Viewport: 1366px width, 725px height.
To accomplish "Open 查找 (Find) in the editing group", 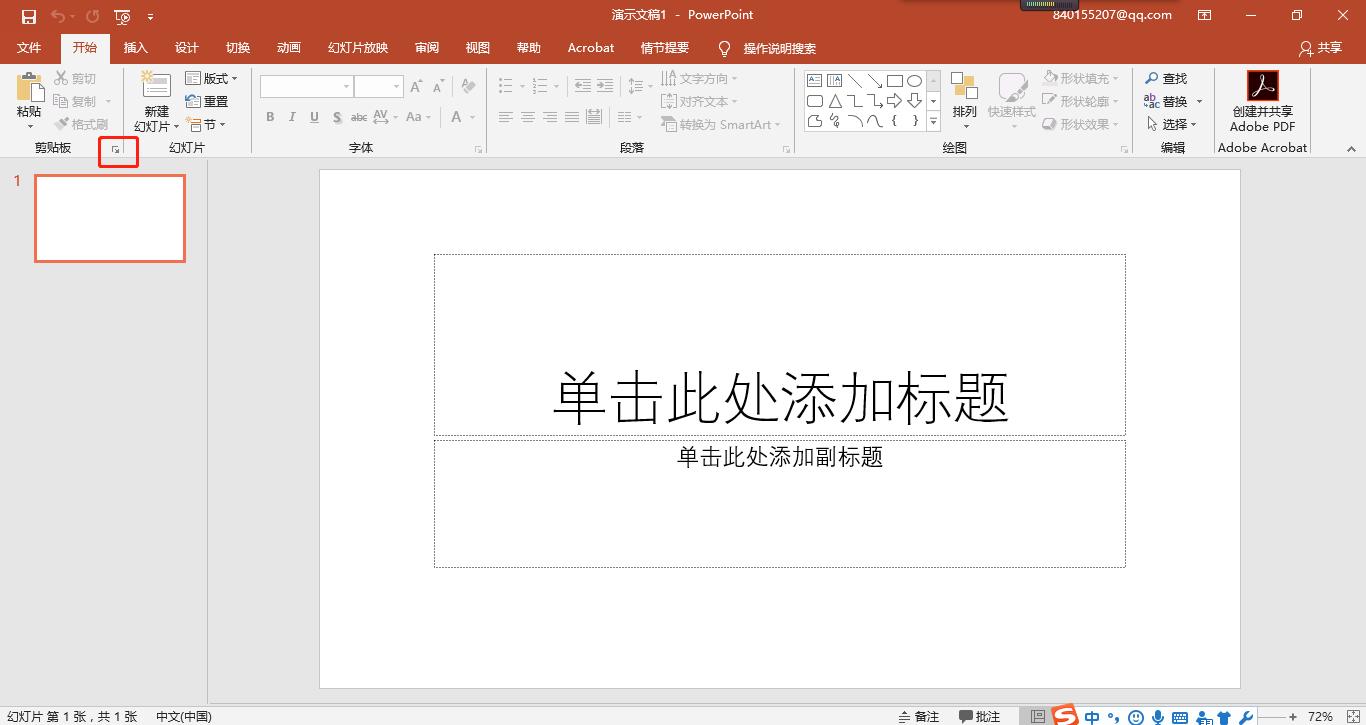I will pos(1171,78).
